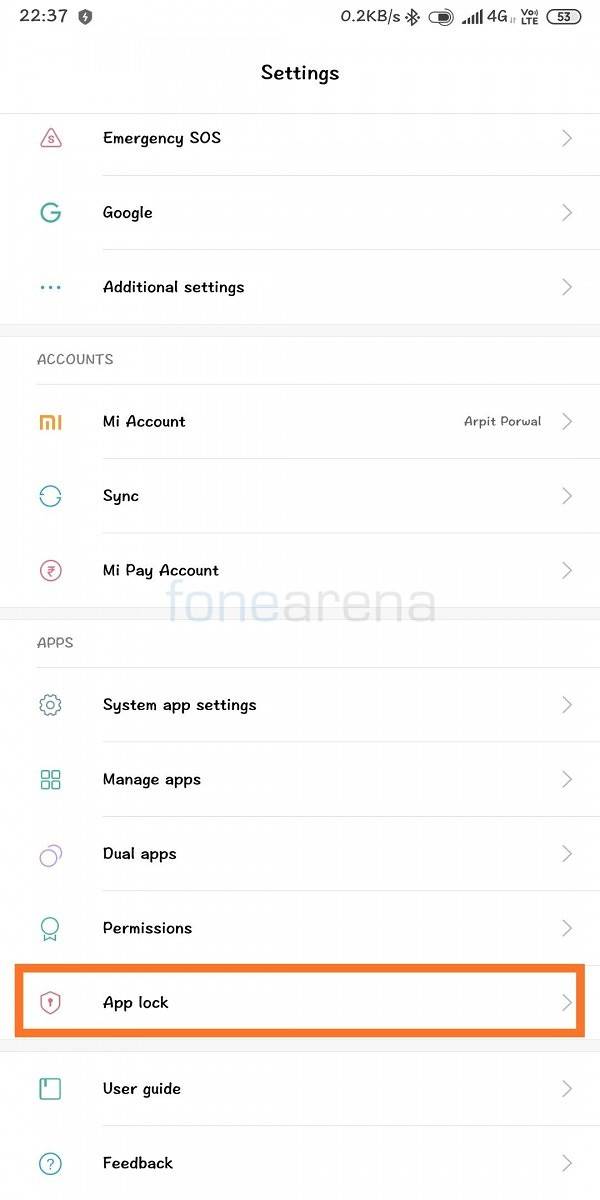Expand Emergency SOS using its chevron arrow
Viewport: 600px width, 1200px height.
tap(567, 138)
